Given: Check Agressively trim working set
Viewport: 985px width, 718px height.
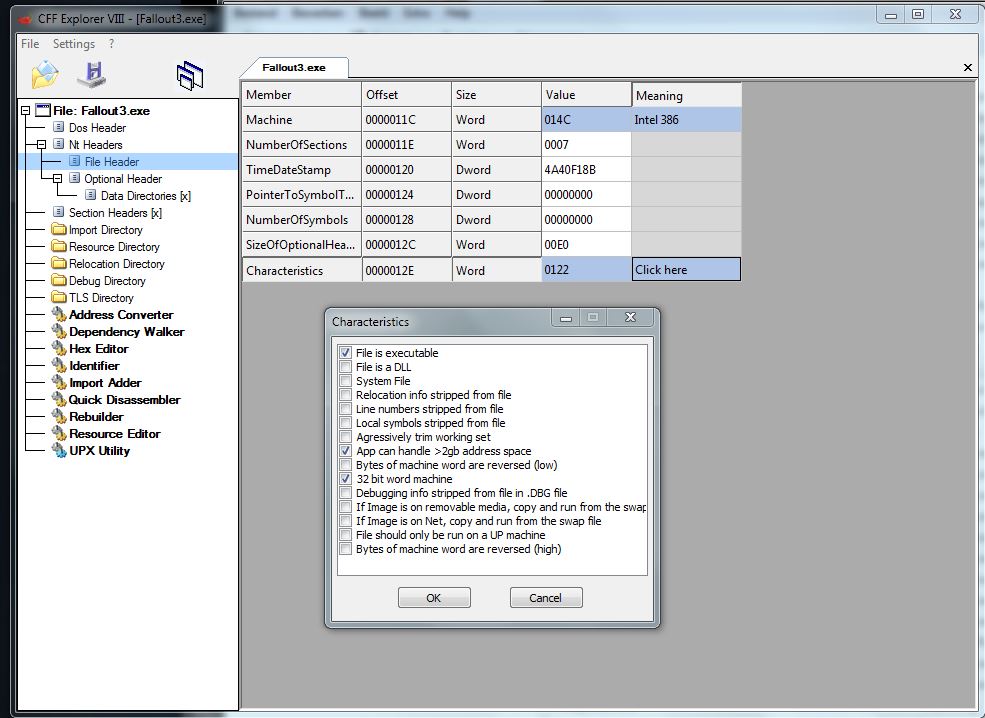Looking at the screenshot, I should coord(346,437).
